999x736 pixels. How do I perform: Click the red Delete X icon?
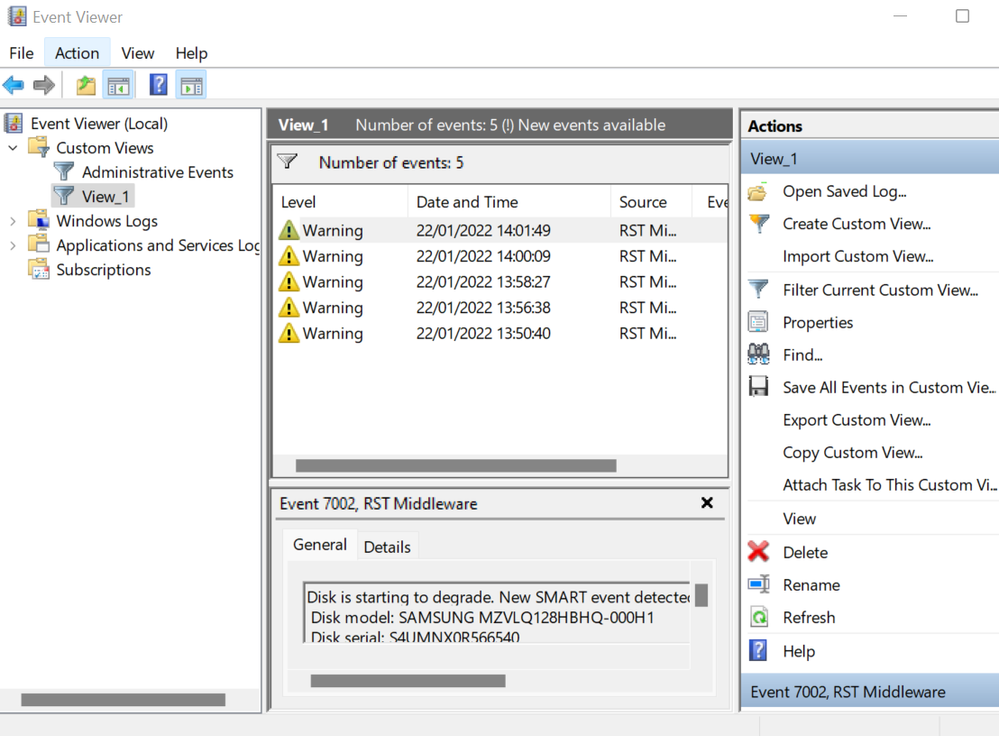tap(758, 552)
